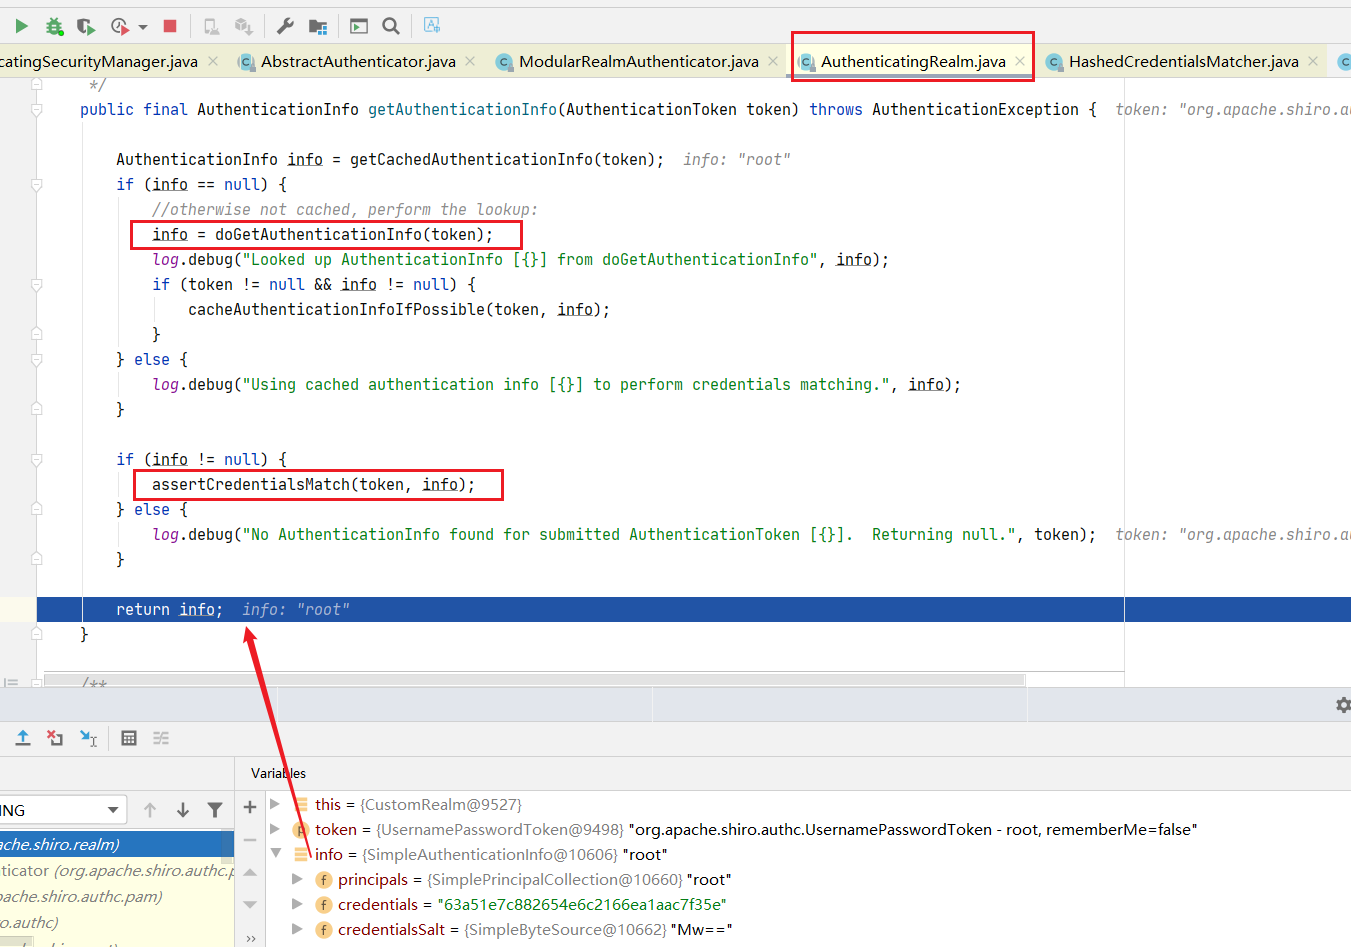Image resolution: width=1351 pixels, height=947 pixels.
Task: Collapse the info variable node
Action: click(276, 854)
